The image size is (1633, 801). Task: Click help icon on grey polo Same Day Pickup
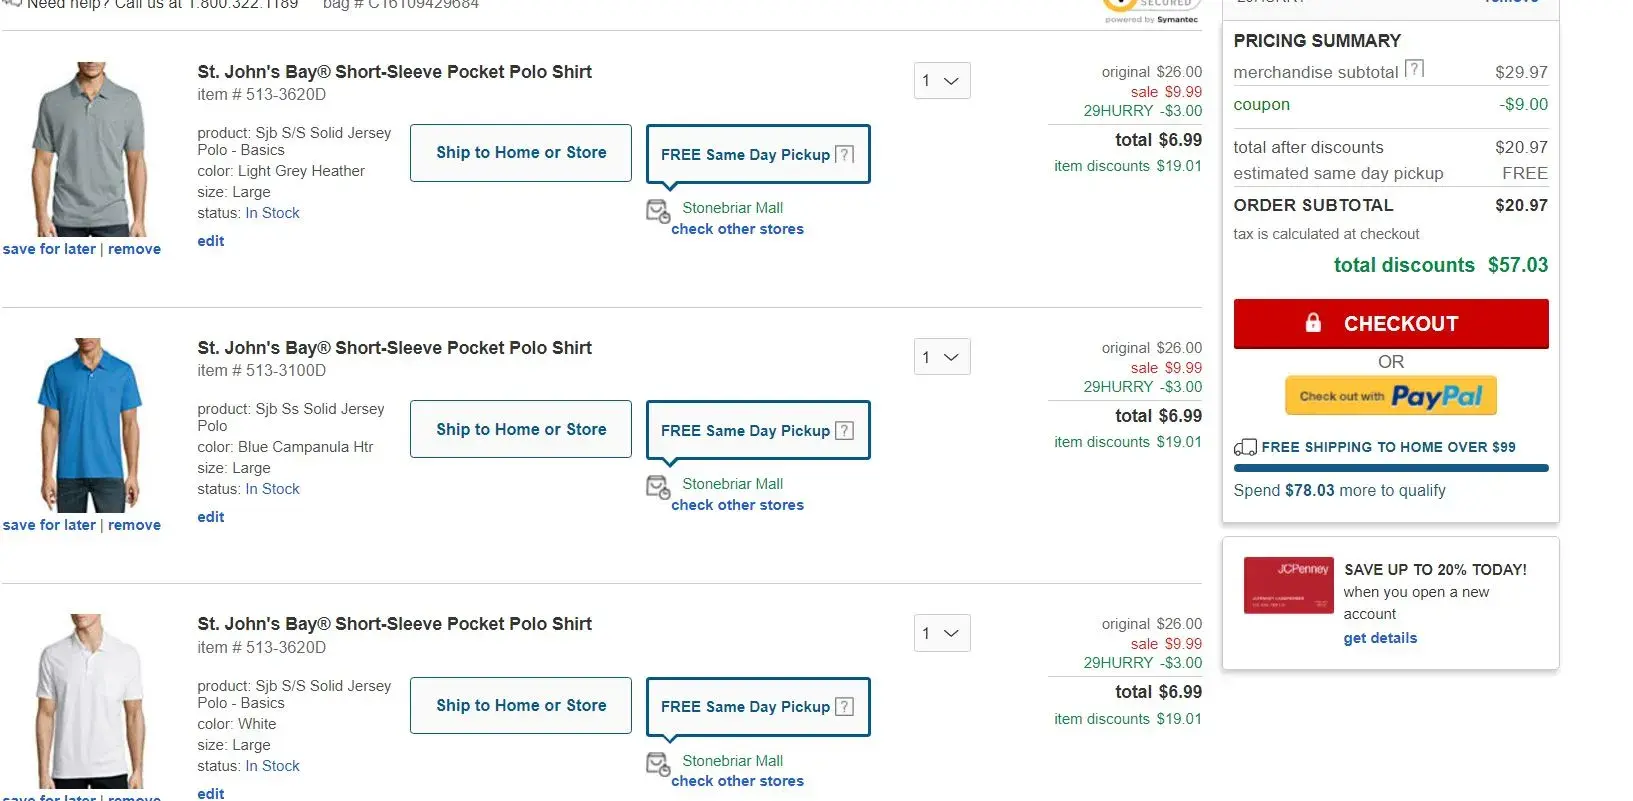[x=845, y=154]
